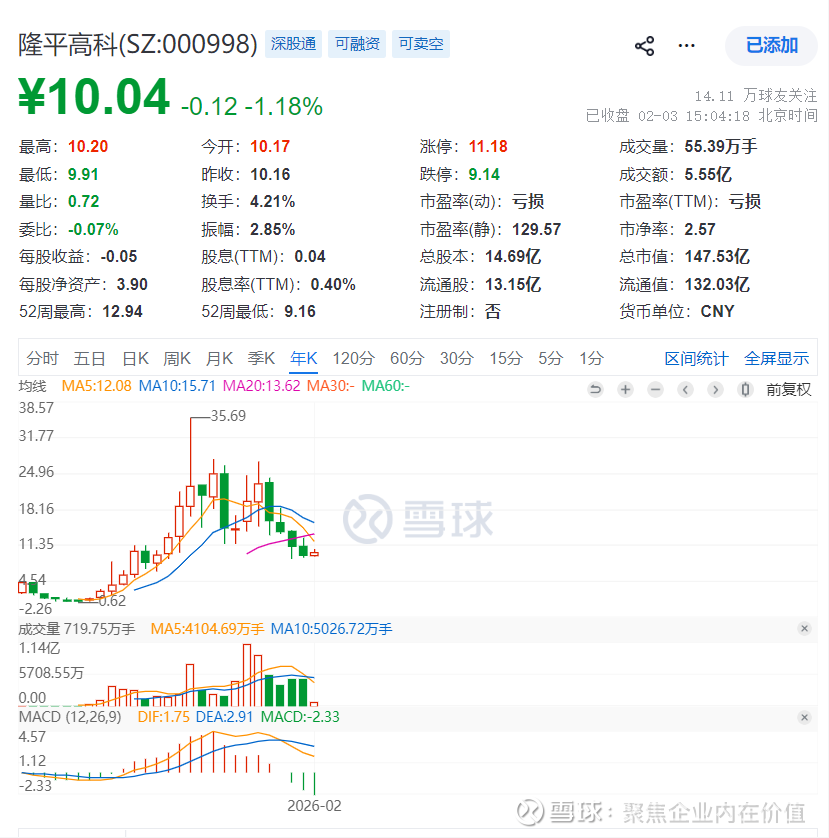Open the 月K chart tab
The image size is (829, 838).
coord(219,358)
